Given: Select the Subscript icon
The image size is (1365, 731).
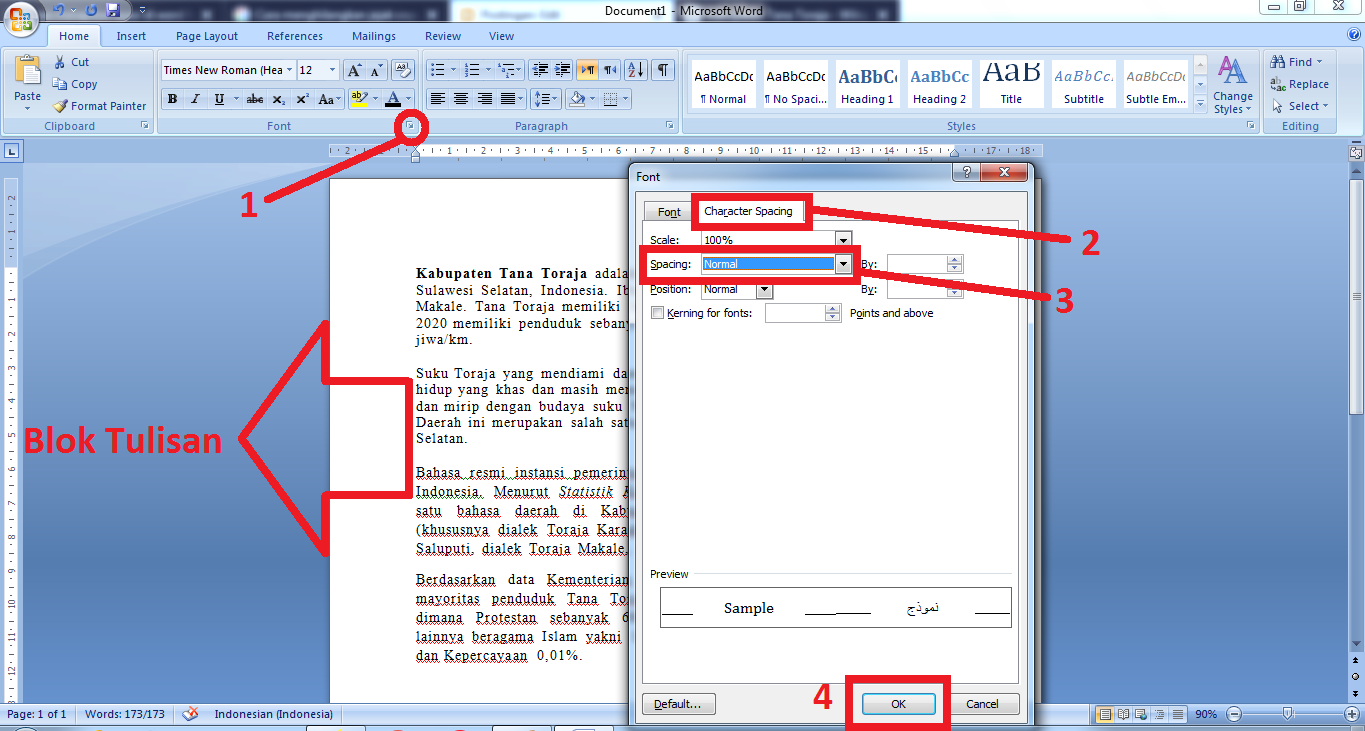Looking at the screenshot, I should [278, 98].
